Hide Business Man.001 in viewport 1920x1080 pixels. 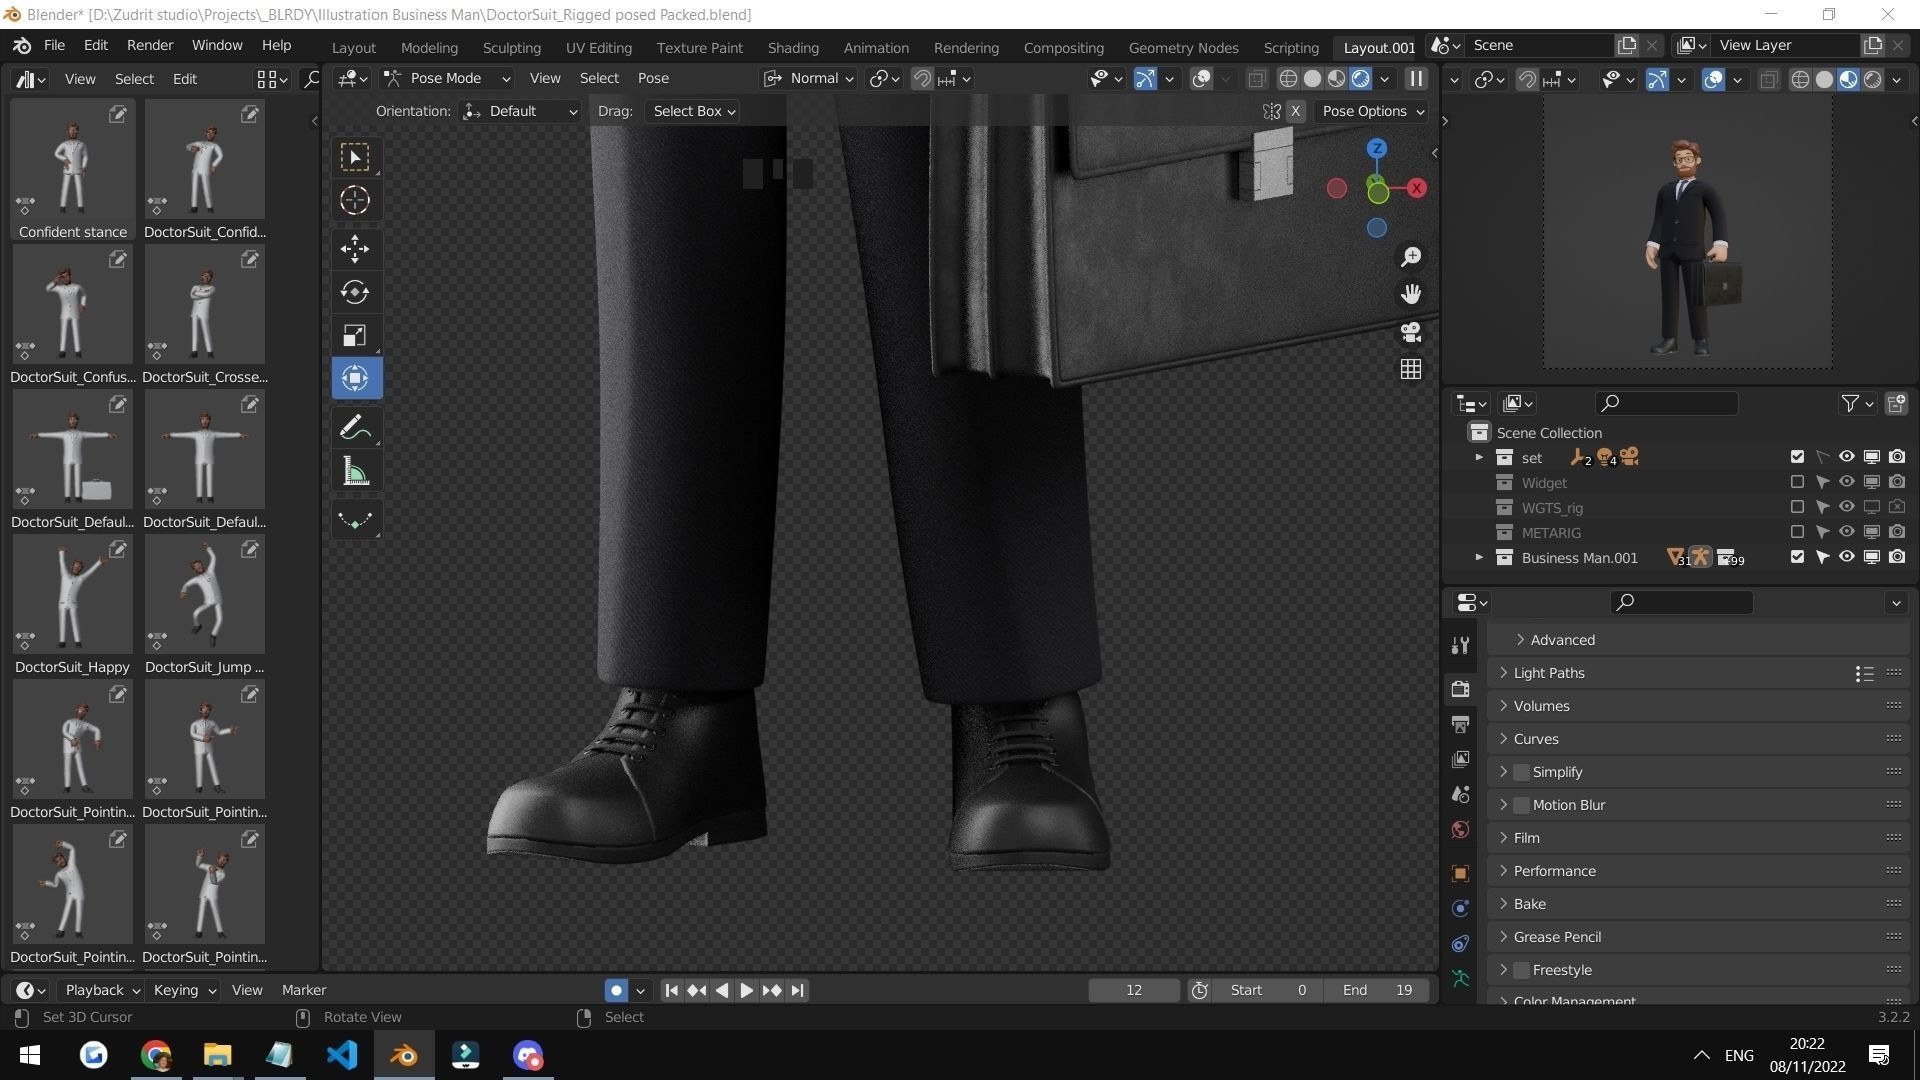click(1847, 557)
